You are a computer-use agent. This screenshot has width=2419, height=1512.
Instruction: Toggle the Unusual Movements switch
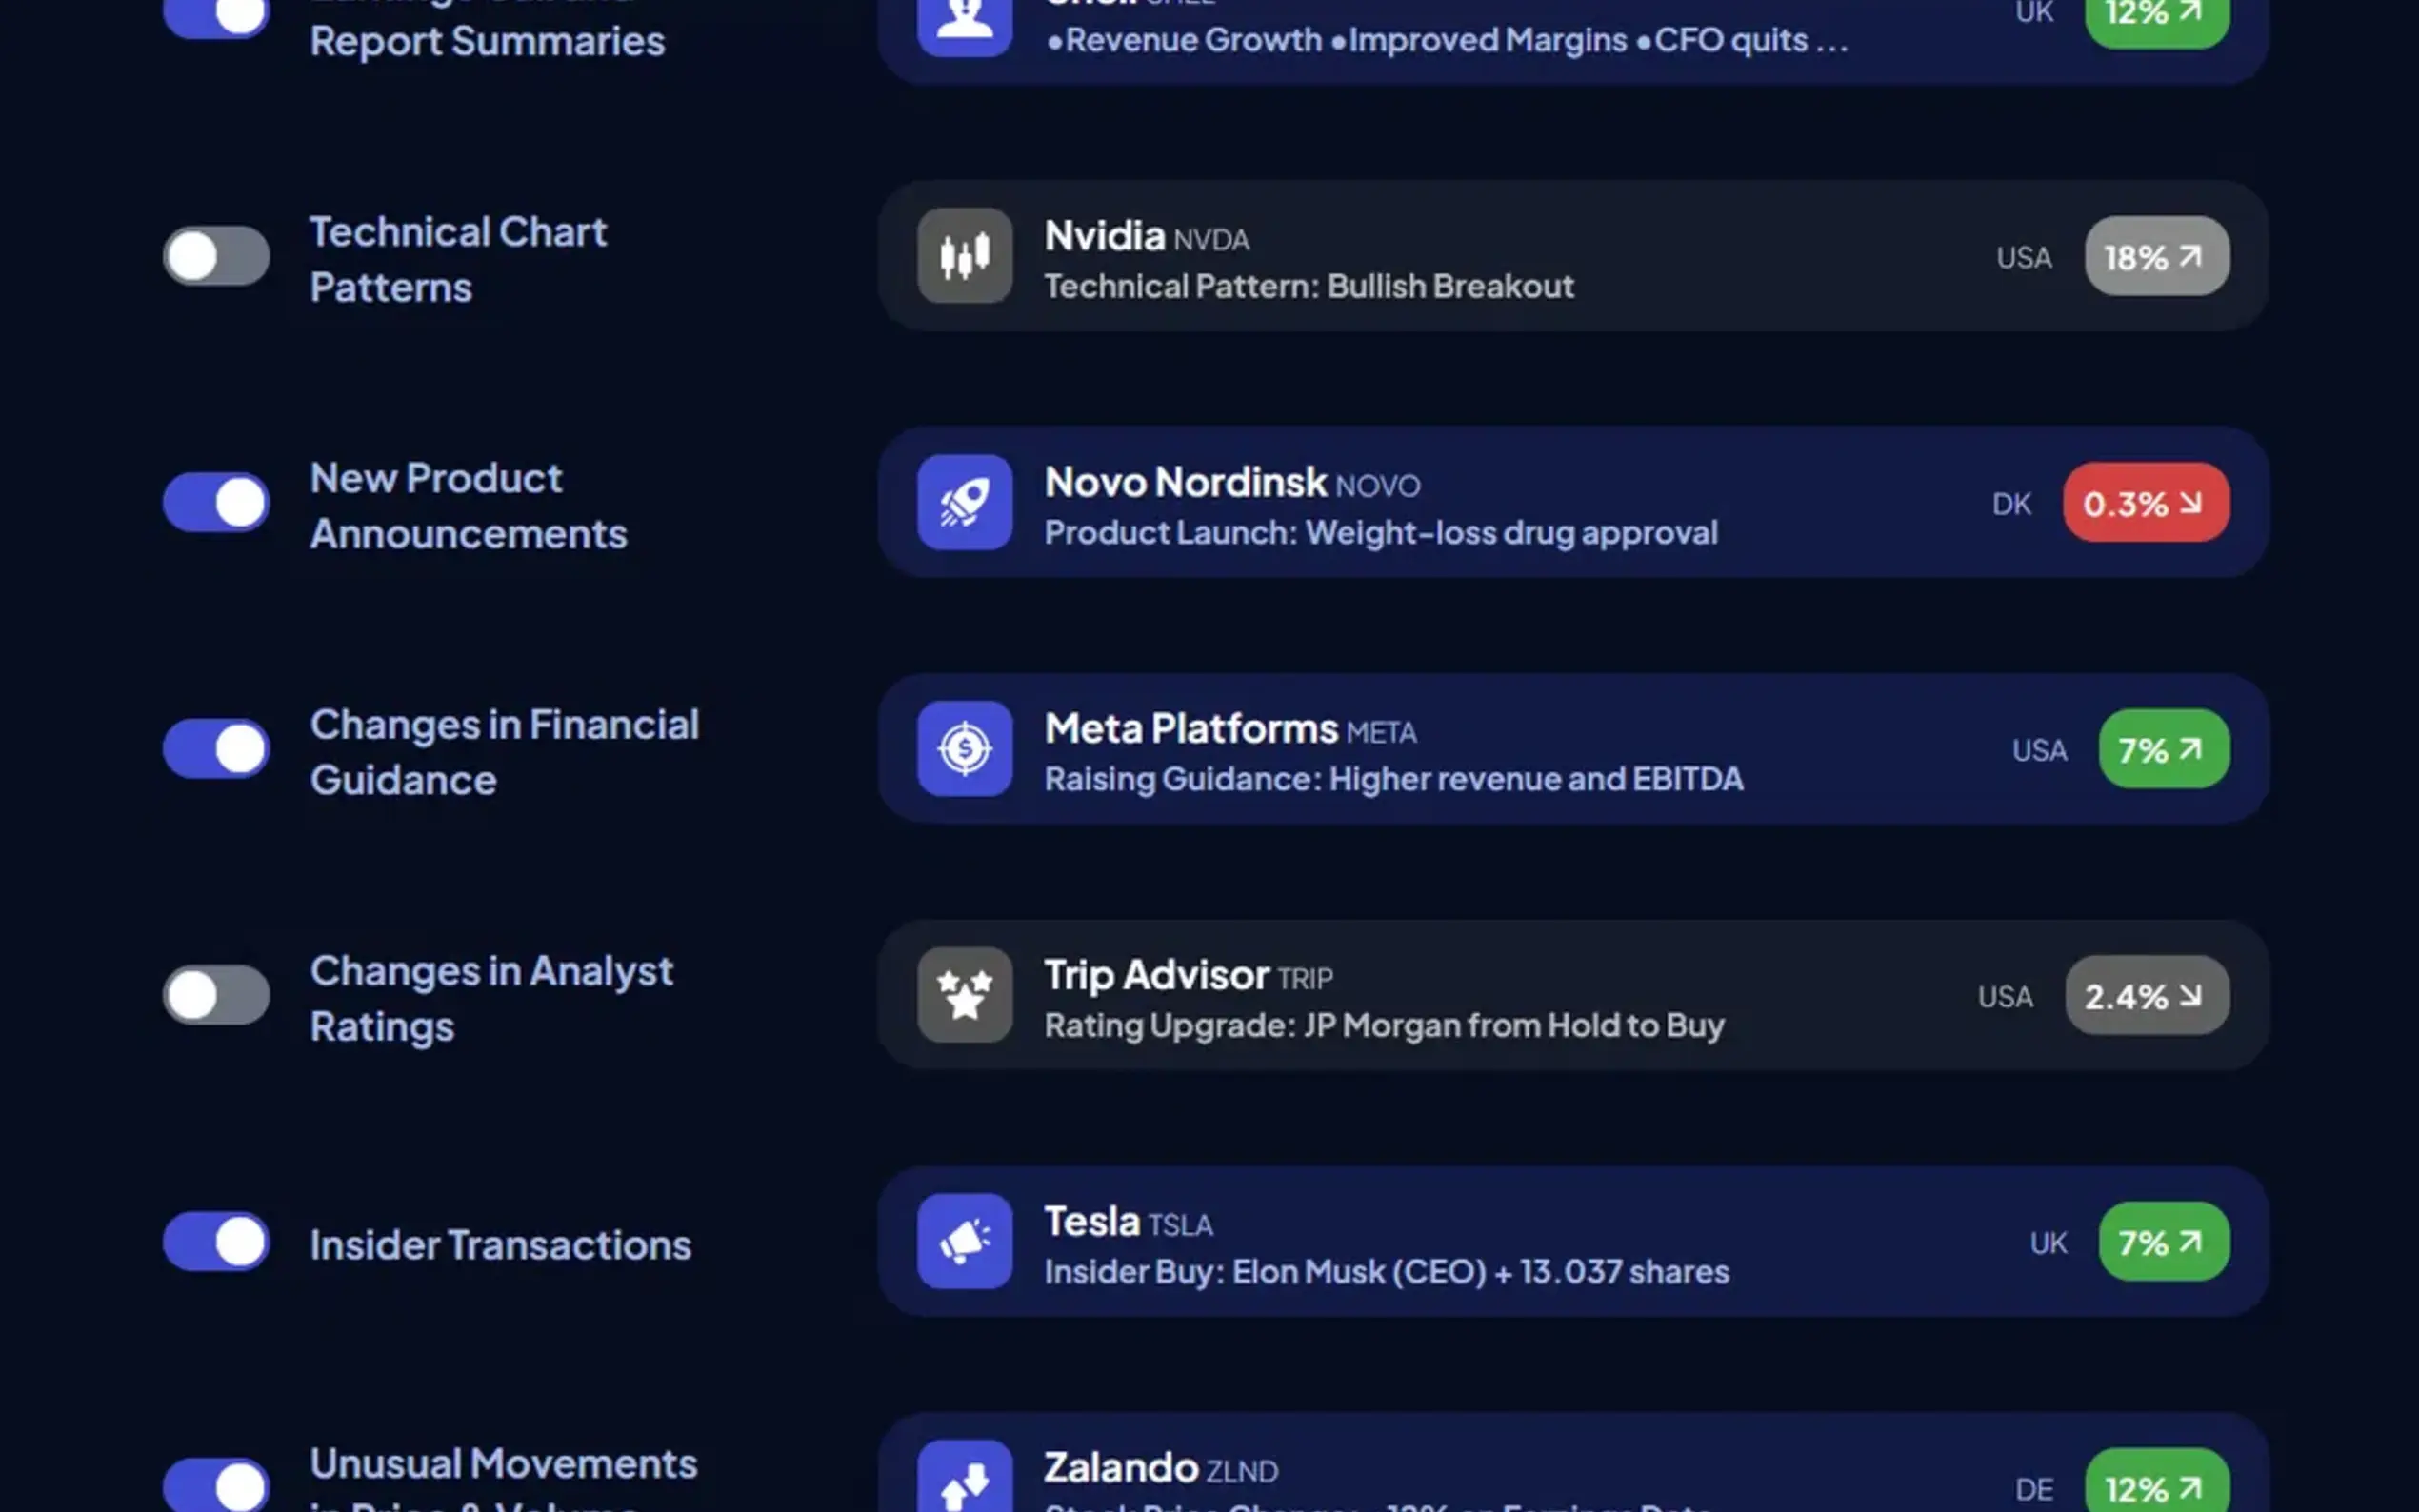coord(216,1485)
